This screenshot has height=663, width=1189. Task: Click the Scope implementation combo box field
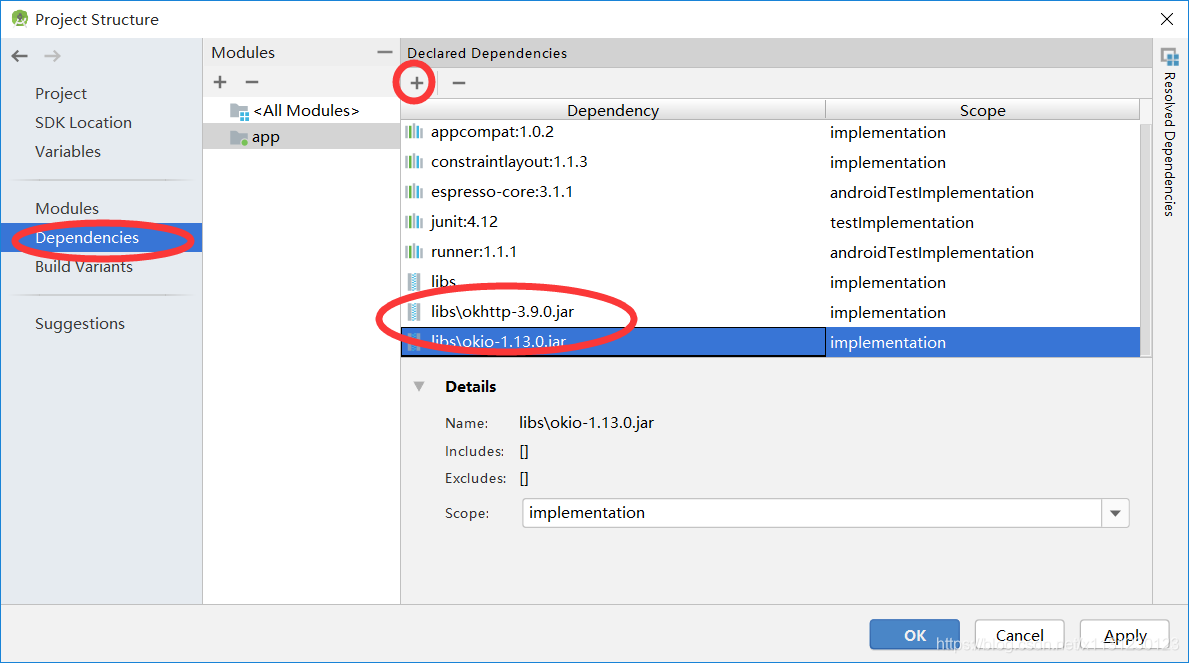tap(826, 514)
